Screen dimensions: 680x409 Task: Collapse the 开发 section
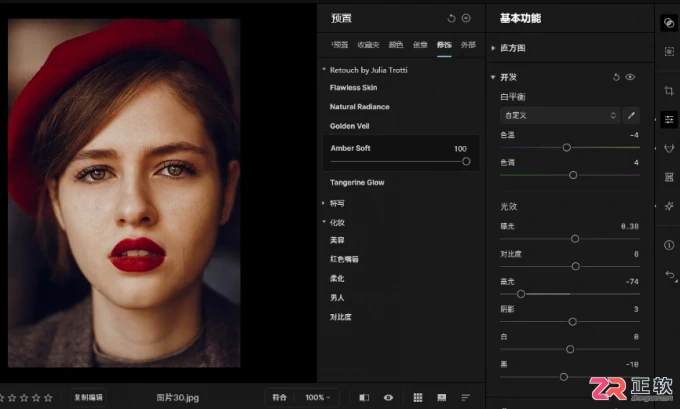coord(493,77)
